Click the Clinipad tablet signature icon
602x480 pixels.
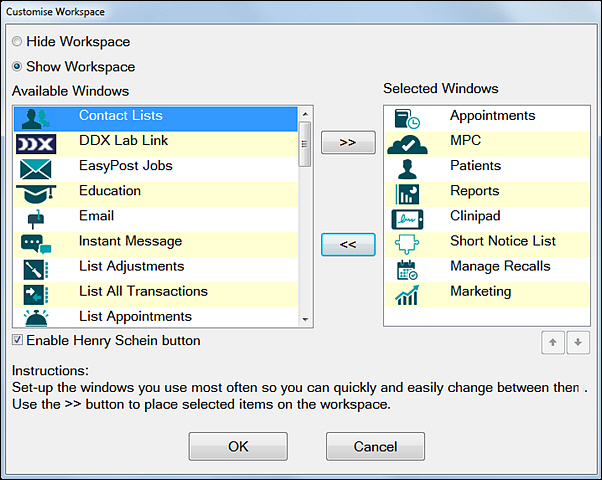click(x=407, y=219)
